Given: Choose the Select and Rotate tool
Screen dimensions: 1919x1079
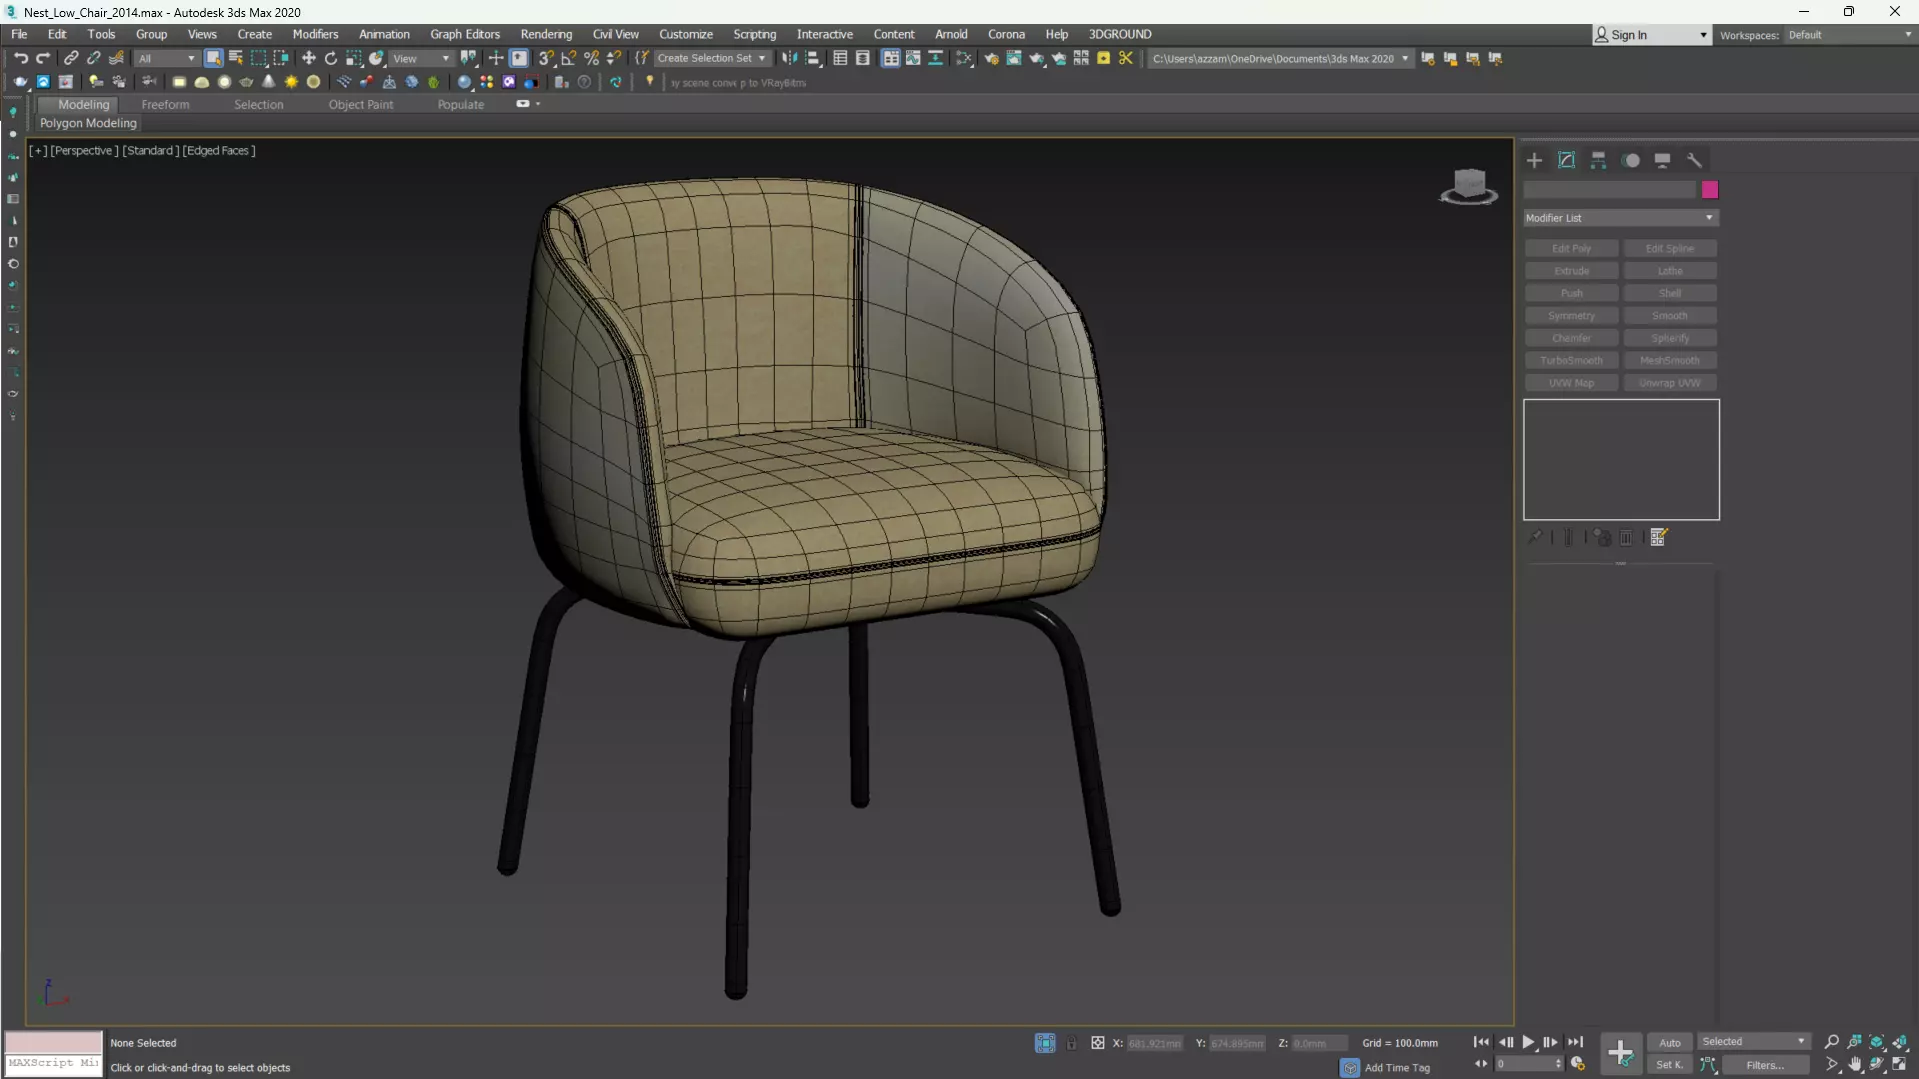Looking at the screenshot, I should click(x=331, y=58).
